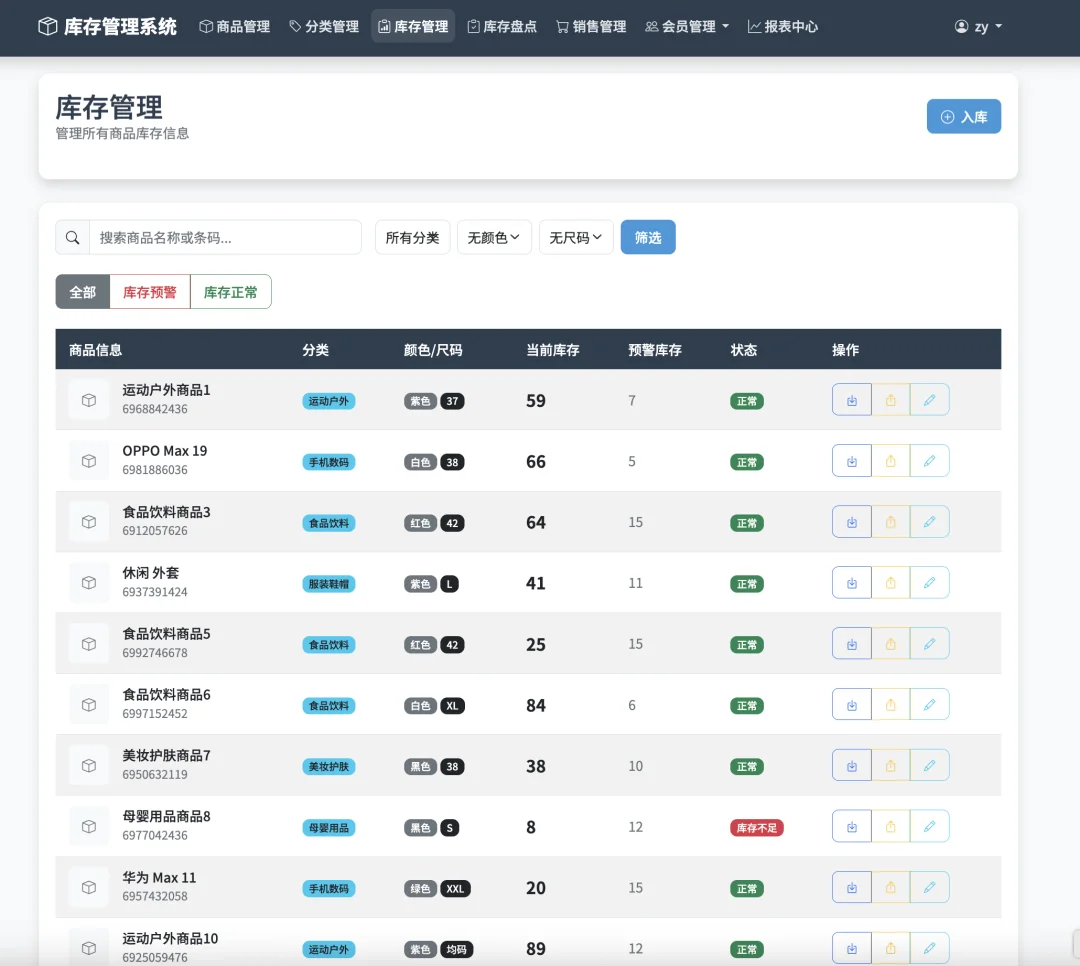Click the 筛选 filter button
Screen dimensions: 1080x966
coord(648,238)
